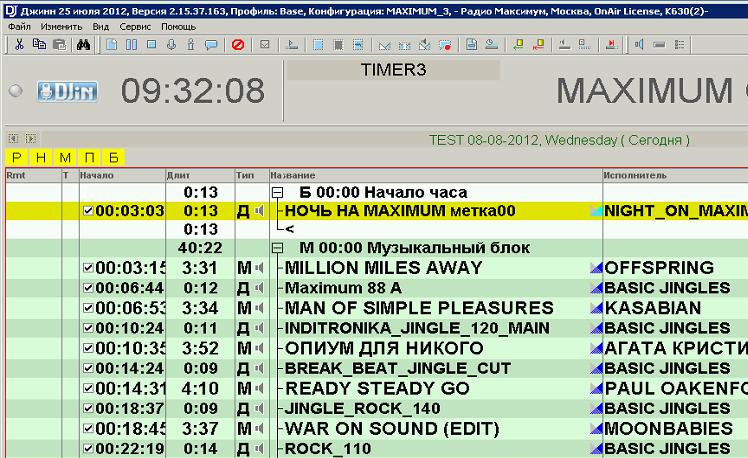This screenshot has width=748, height=458.
Task: Click the checkmark box toolbar icon
Action: coord(265,45)
